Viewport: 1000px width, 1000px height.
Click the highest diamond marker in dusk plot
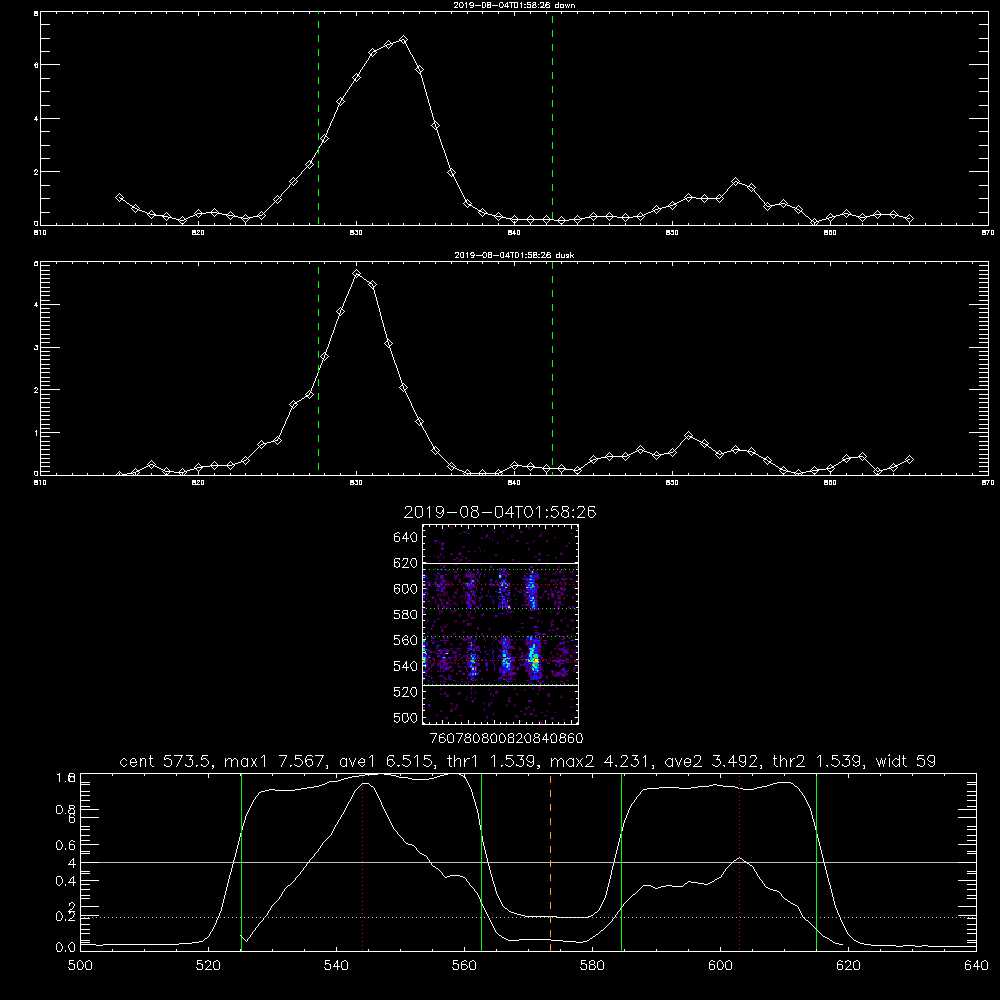[x=357, y=274]
